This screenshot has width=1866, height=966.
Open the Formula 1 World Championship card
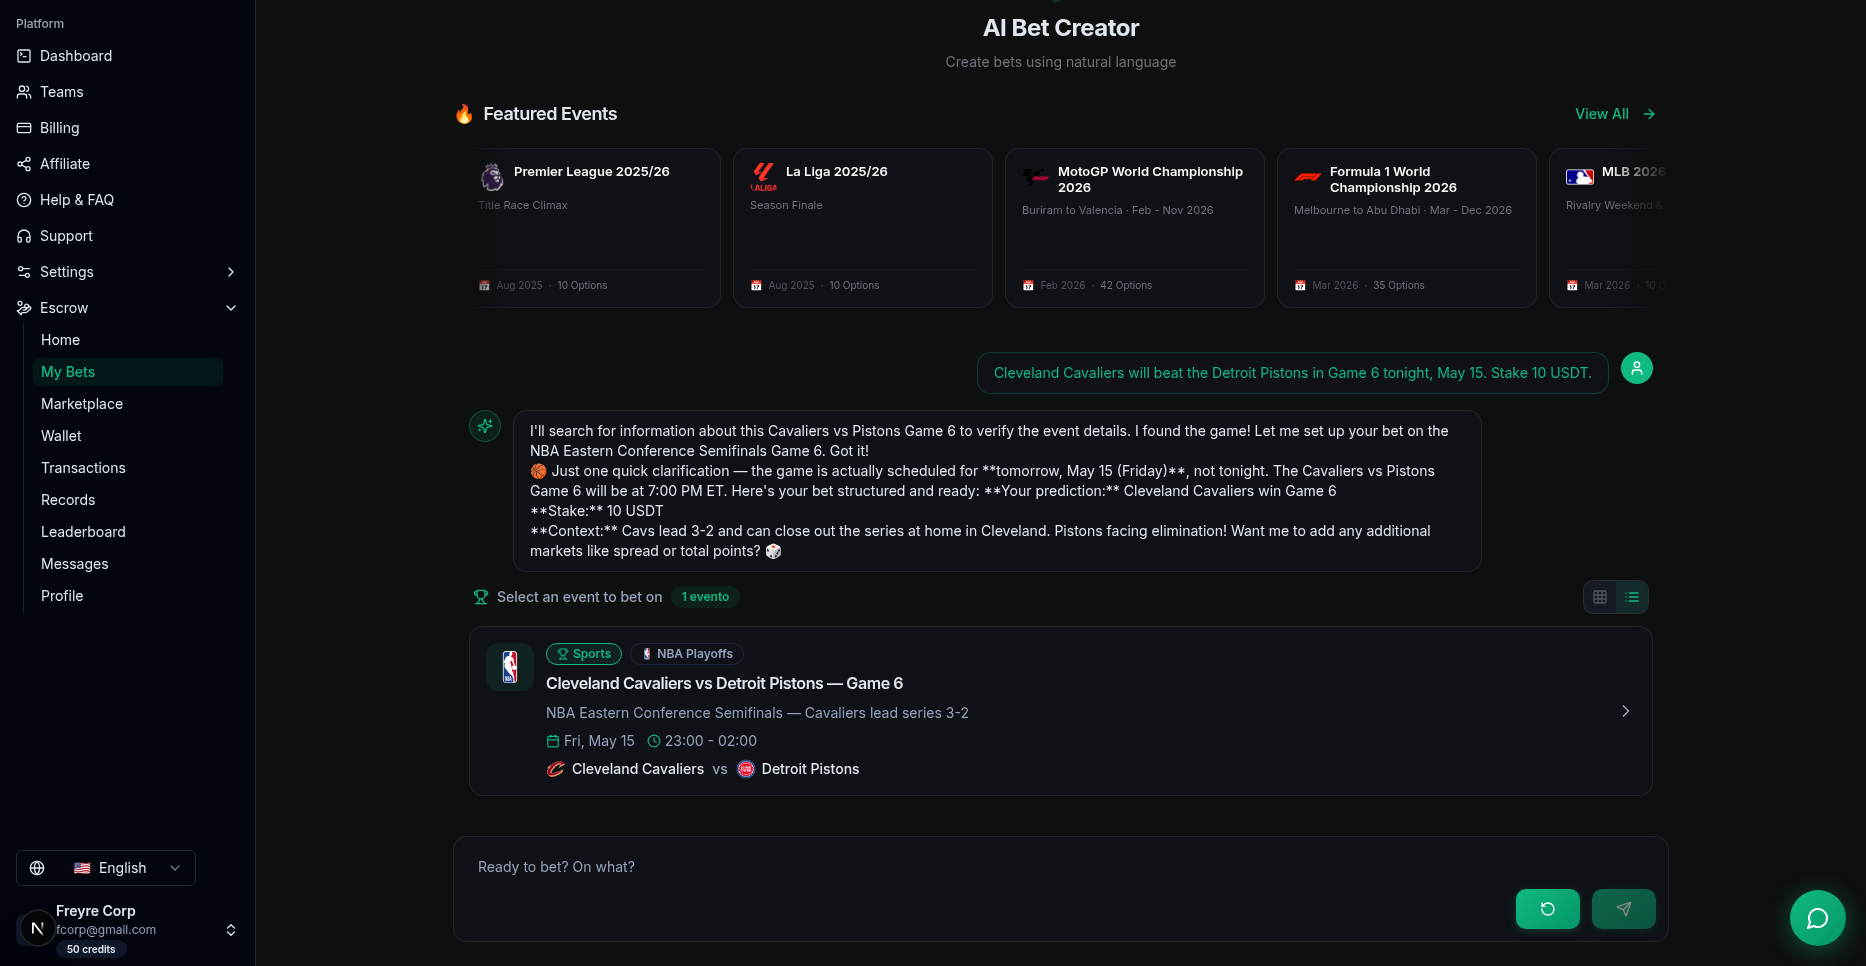[x=1407, y=228]
